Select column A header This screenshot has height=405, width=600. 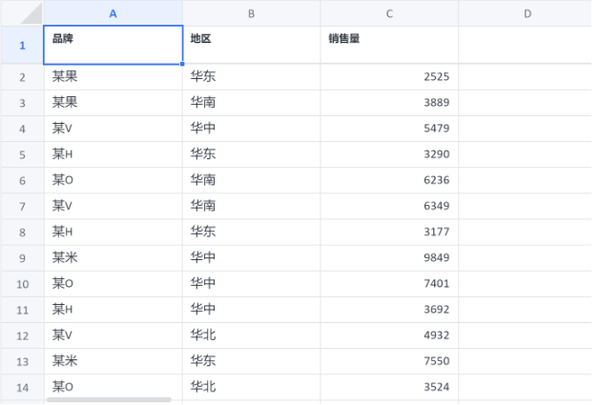click(113, 13)
